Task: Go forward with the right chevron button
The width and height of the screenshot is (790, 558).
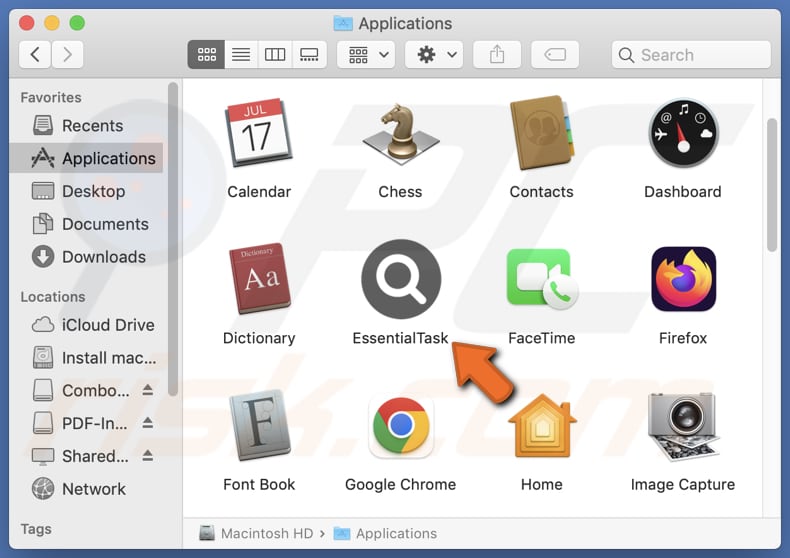Action: 67,54
